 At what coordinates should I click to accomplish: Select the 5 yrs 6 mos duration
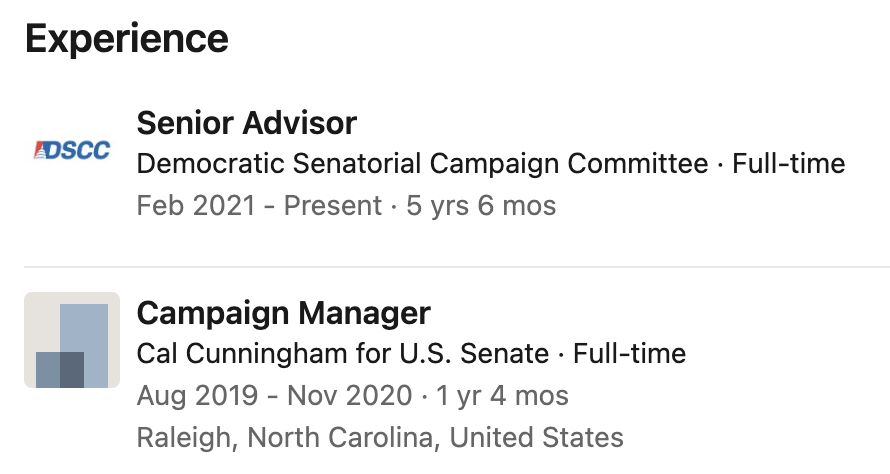click(481, 205)
